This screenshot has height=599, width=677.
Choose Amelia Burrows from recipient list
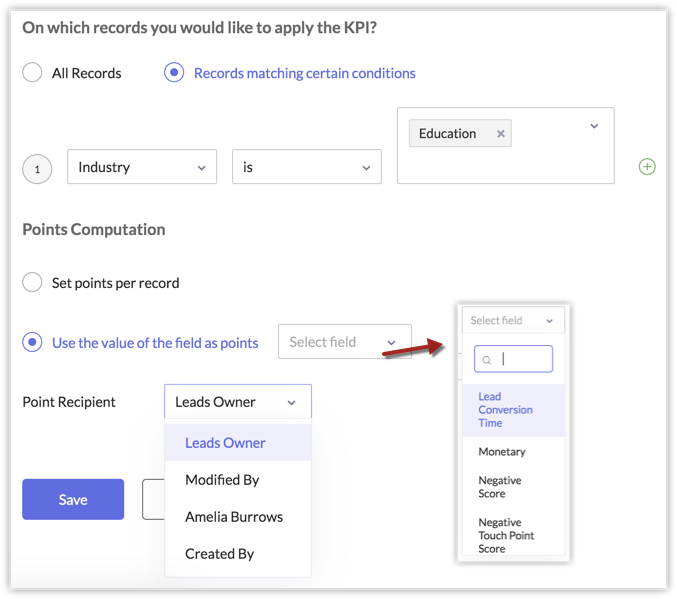tap(234, 517)
